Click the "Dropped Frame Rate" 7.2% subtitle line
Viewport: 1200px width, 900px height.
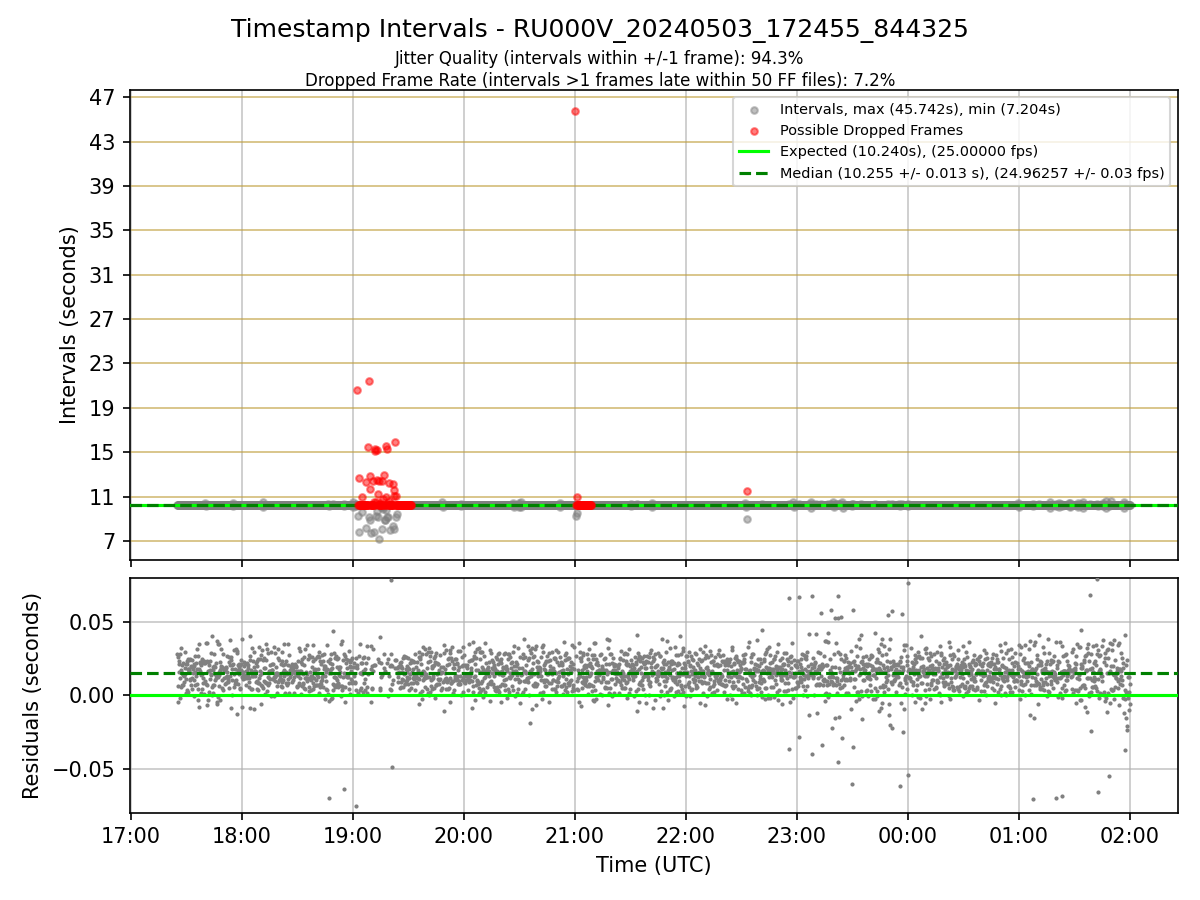(x=600, y=79)
